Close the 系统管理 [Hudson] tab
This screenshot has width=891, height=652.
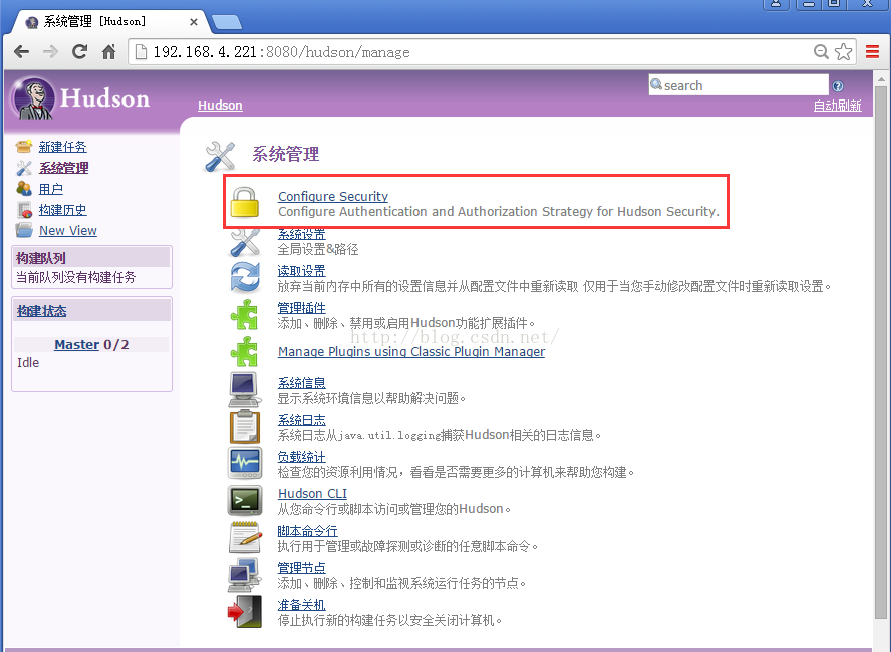[x=194, y=22]
